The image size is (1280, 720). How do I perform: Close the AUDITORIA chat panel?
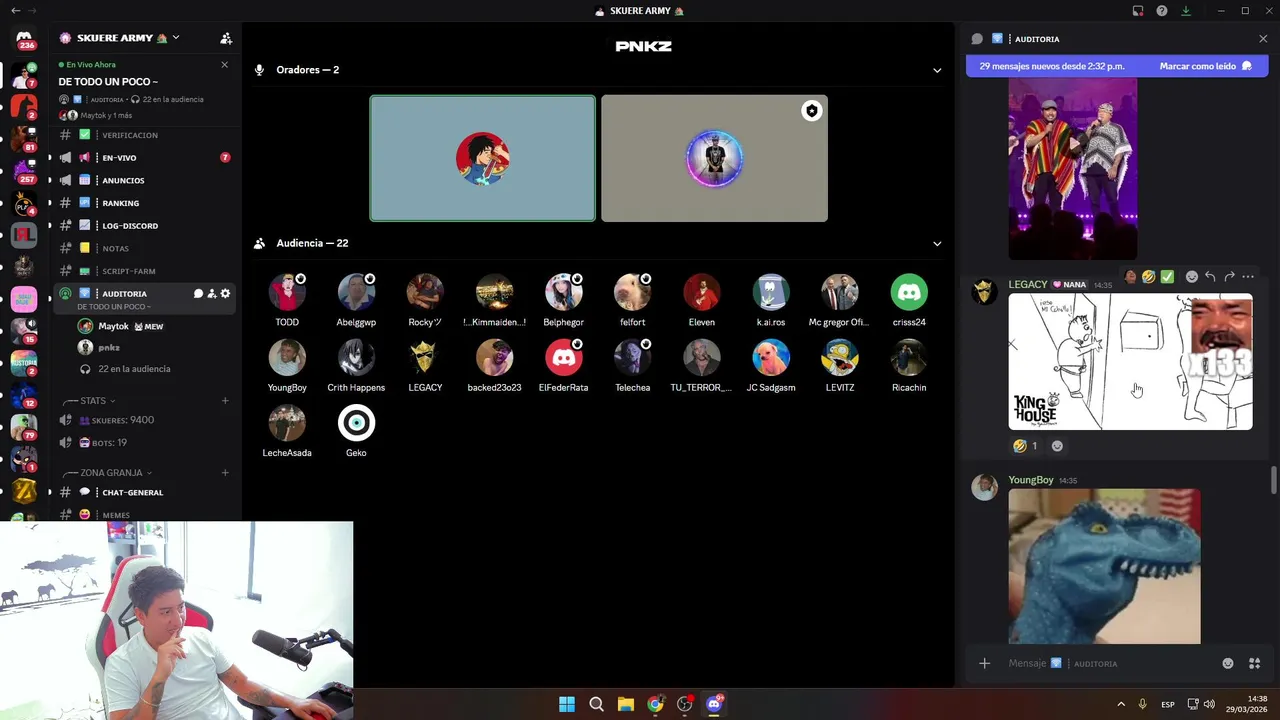pyautogui.click(x=1263, y=39)
